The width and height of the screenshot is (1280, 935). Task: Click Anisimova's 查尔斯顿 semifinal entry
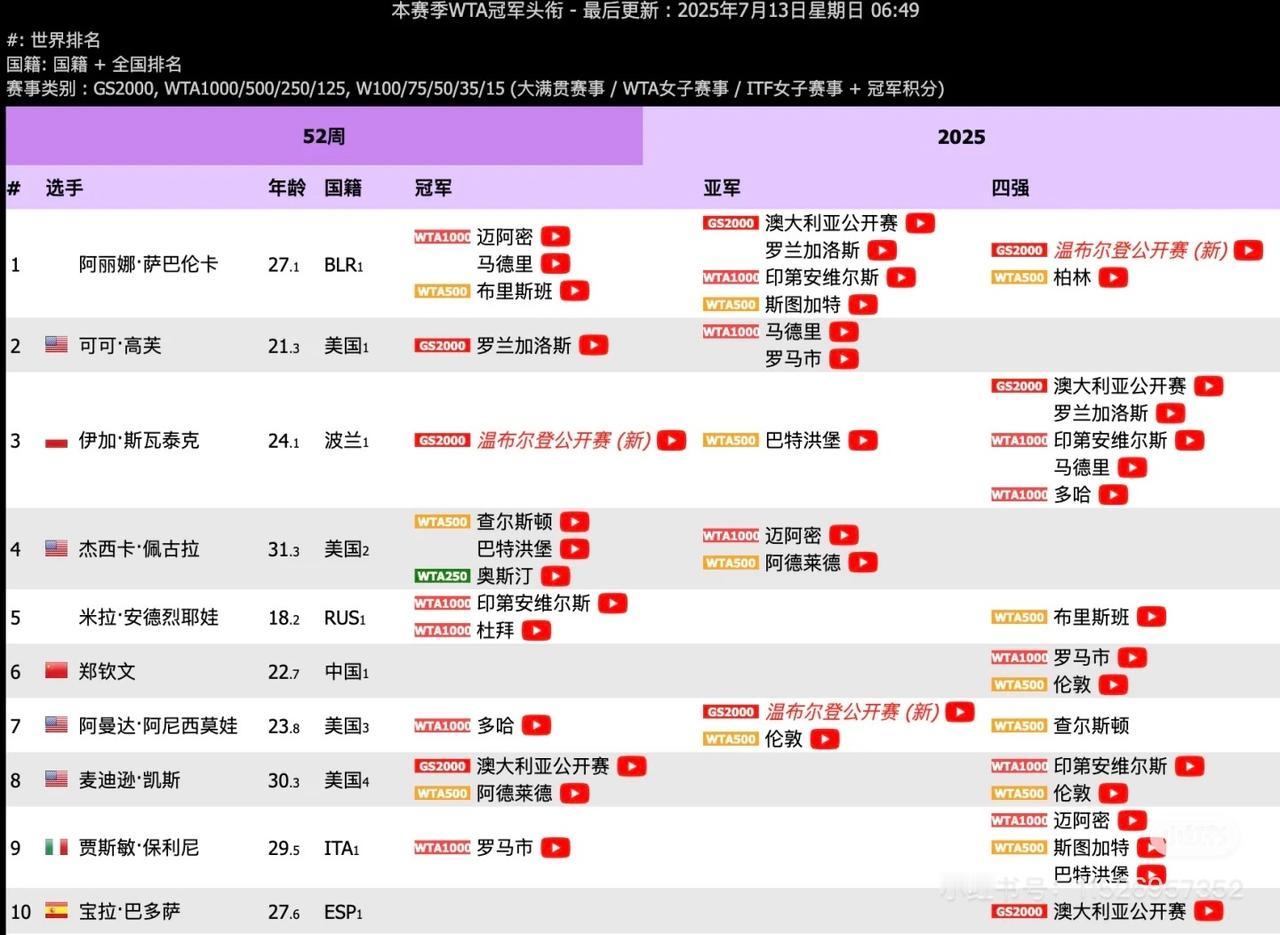(x=1091, y=725)
